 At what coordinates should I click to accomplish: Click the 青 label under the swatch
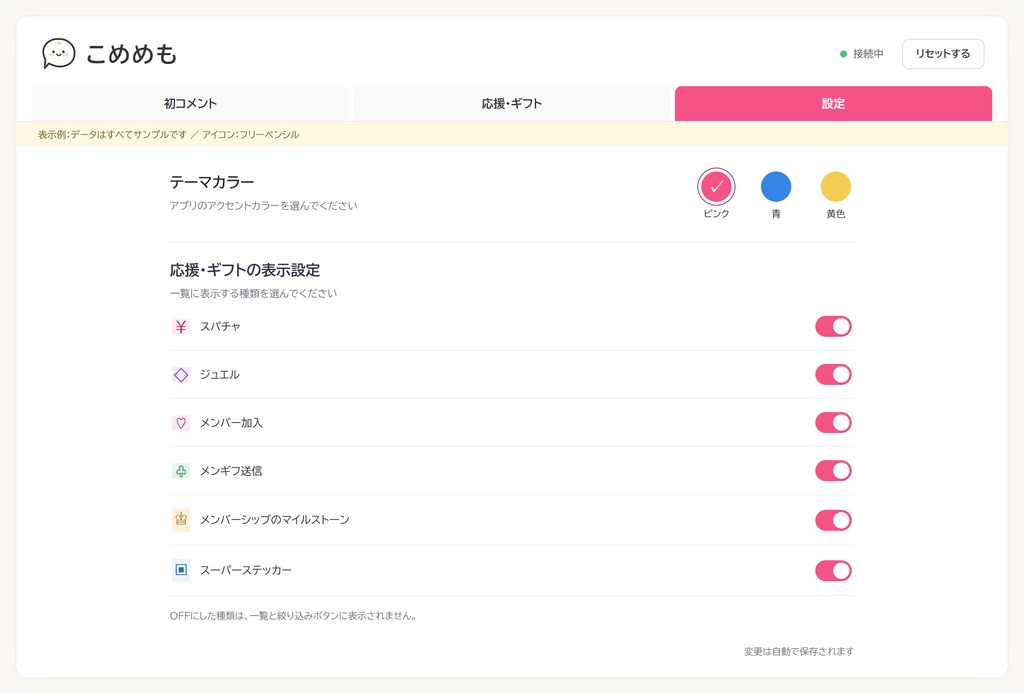[x=776, y=214]
